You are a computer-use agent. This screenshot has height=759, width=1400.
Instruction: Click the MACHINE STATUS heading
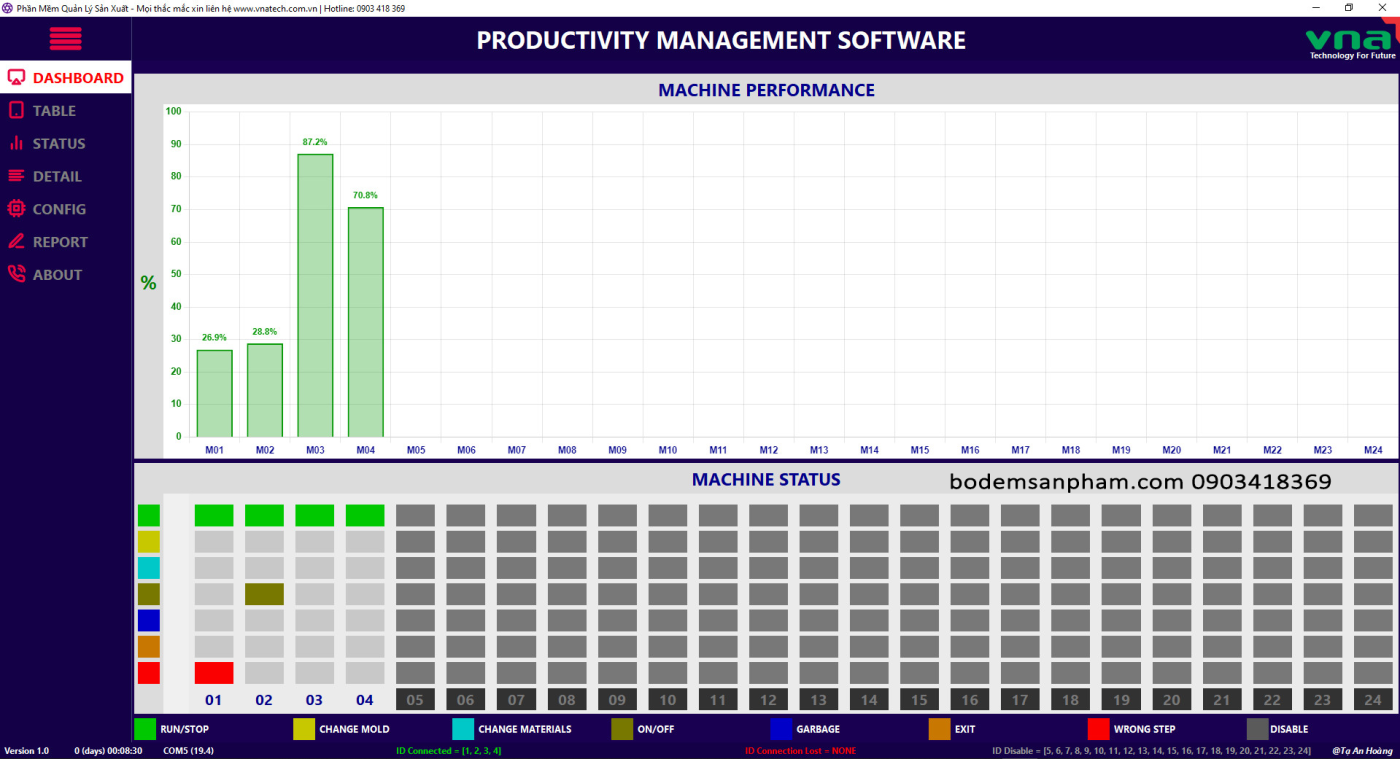click(x=766, y=480)
